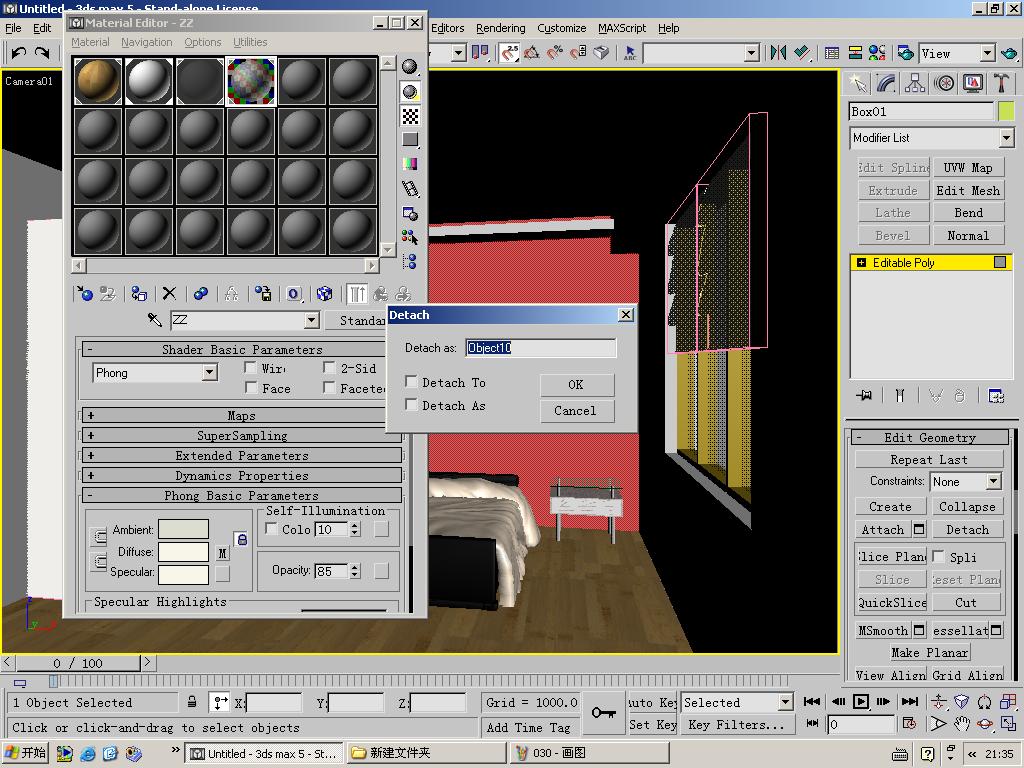Click Show Map in Viewport cube icon
This screenshot has height=768, width=1024.
(325, 294)
